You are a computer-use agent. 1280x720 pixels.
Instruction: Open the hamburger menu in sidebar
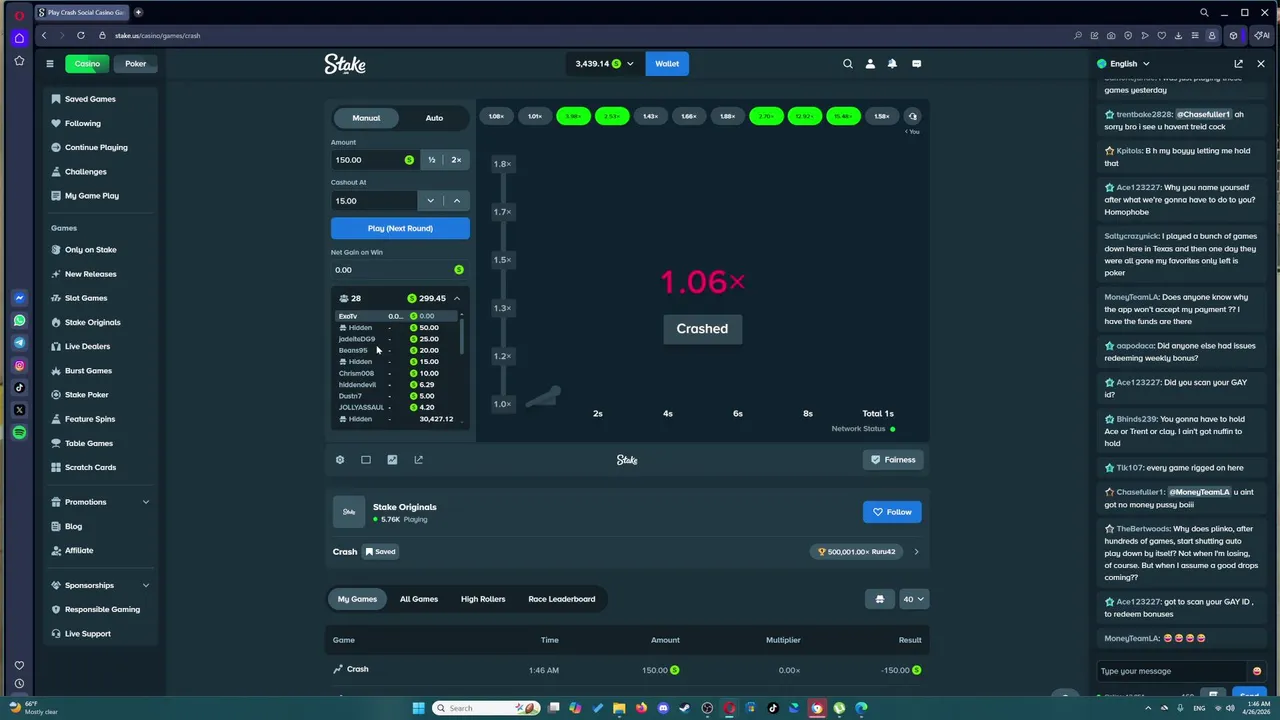point(49,64)
